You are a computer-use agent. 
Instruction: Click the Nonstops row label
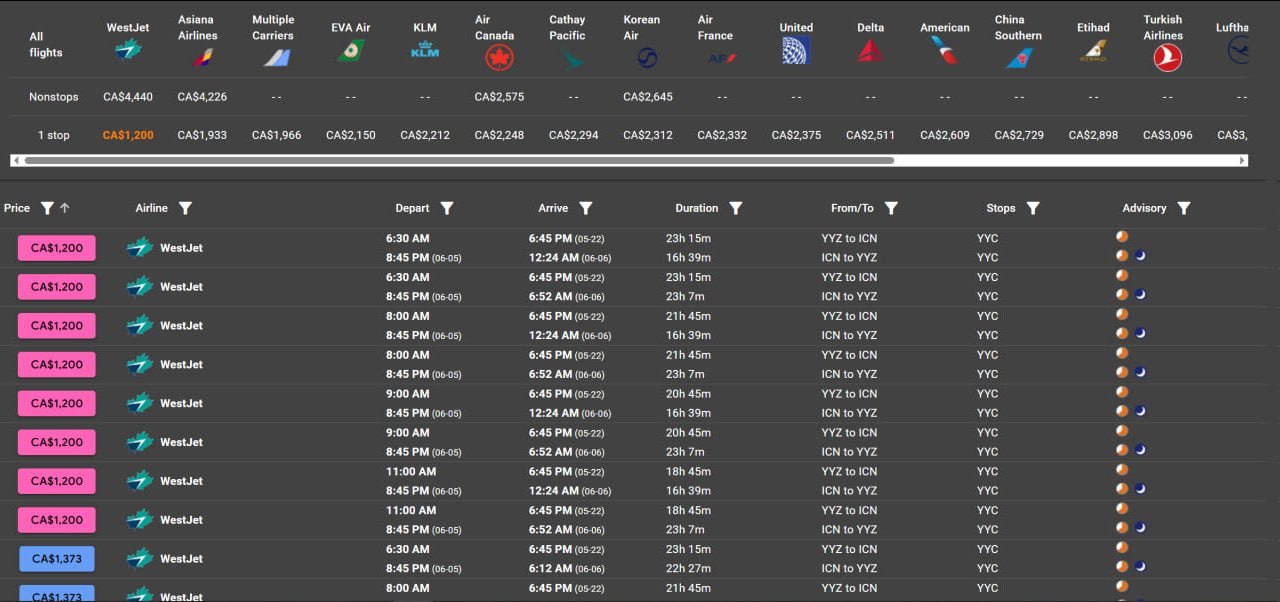click(x=53, y=97)
